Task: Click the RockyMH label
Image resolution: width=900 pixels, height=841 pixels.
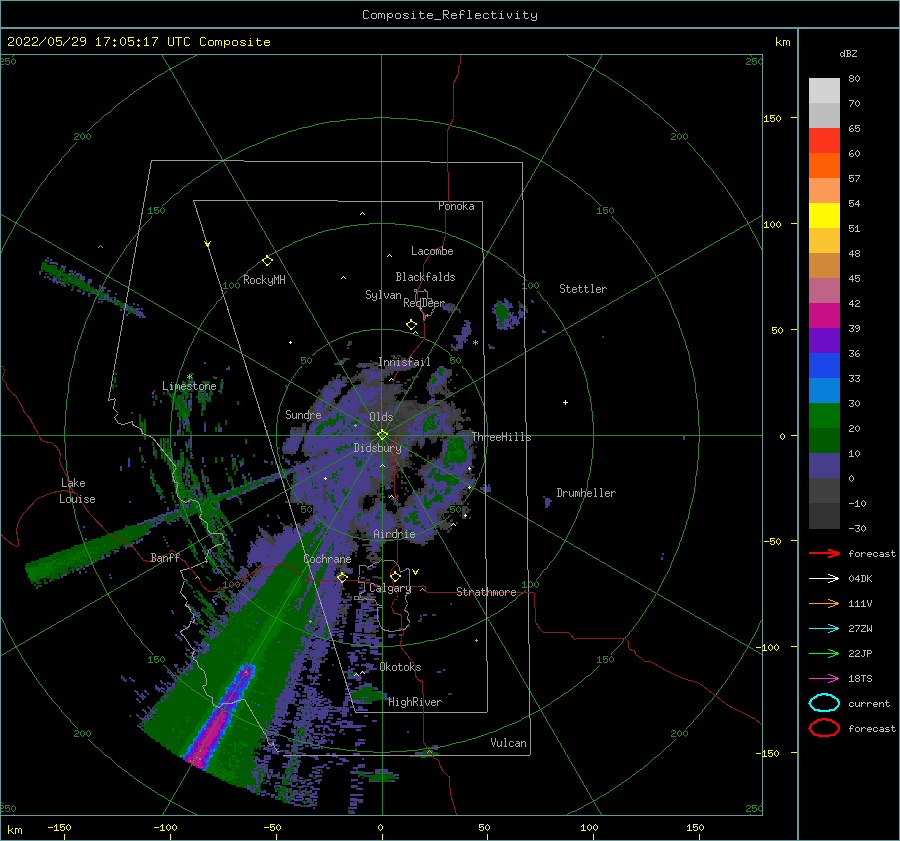Action: [264, 280]
